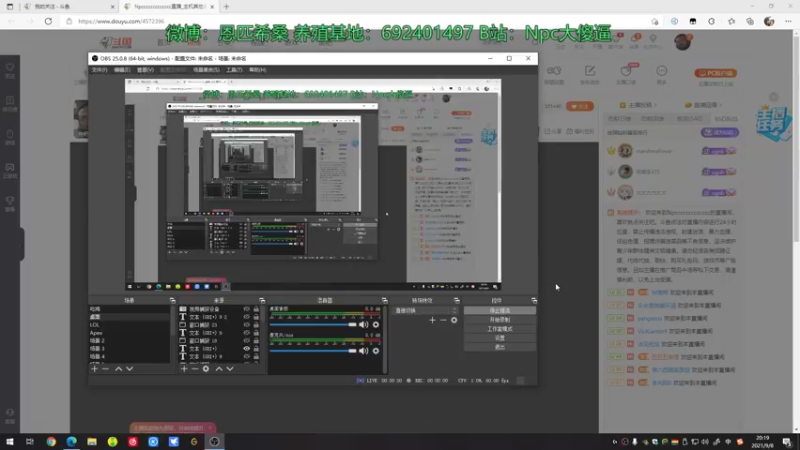Viewport: 800px width, 450px height.
Task: Remove the selected source with Sources minus icon
Action: coord(195,368)
